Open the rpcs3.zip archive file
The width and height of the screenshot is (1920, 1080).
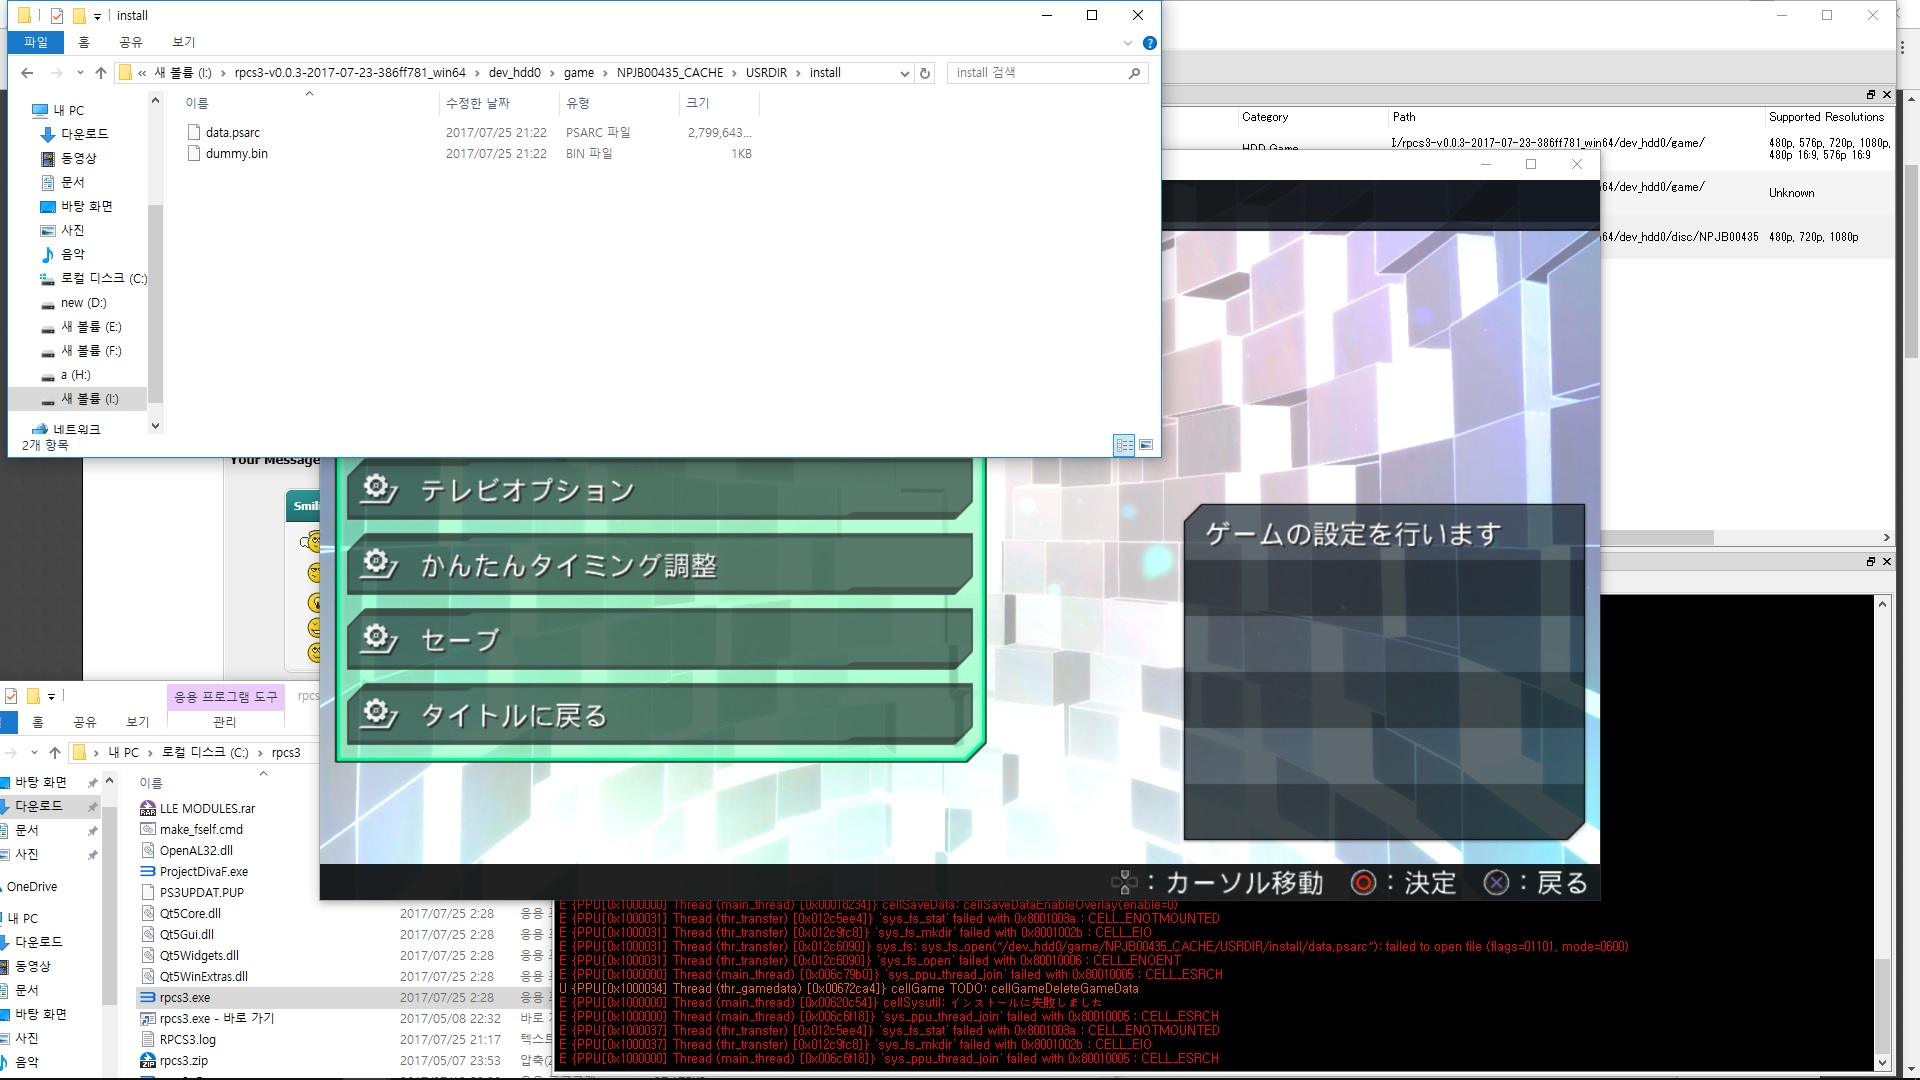184,1060
